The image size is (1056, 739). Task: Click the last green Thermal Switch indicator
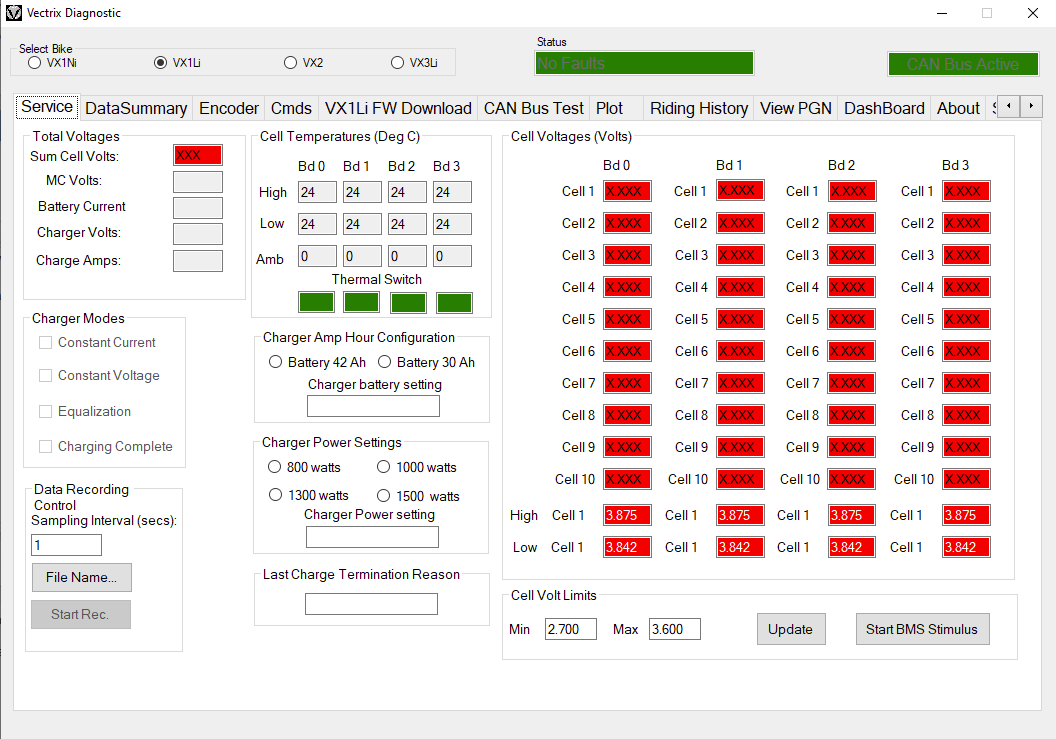point(454,302)
